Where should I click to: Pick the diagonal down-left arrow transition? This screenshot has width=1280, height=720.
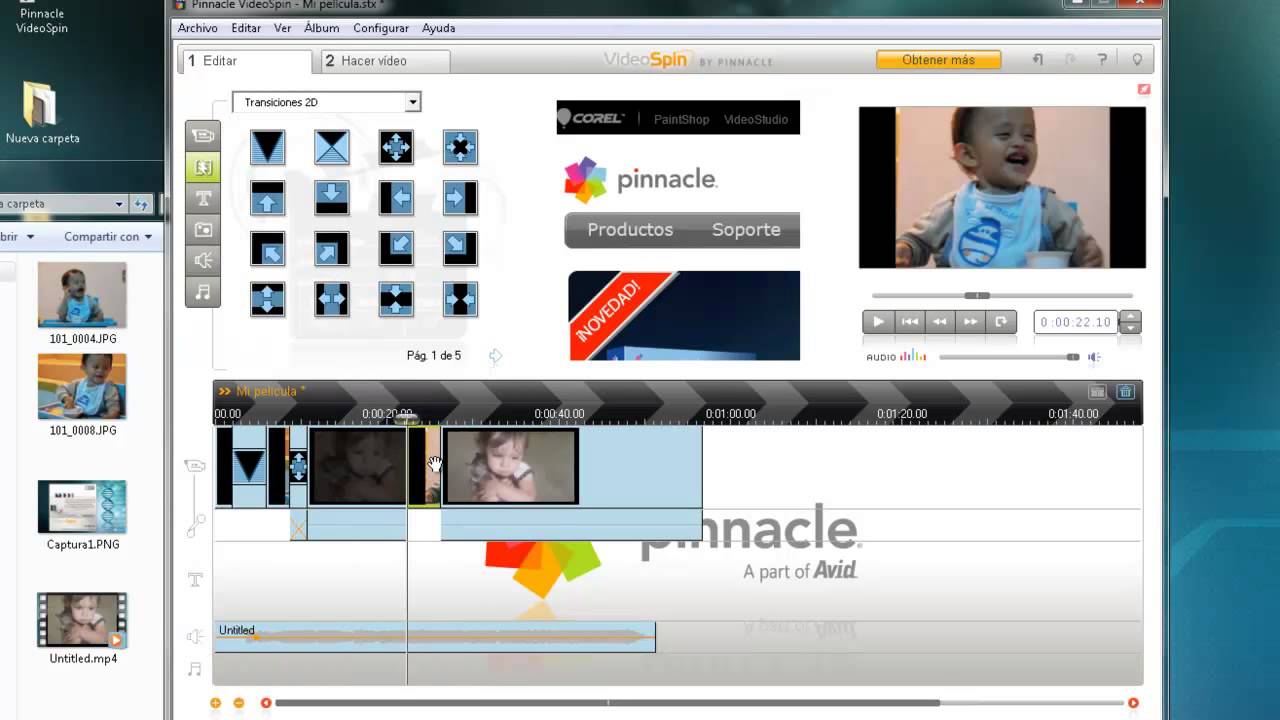click(x=396, y=248)
